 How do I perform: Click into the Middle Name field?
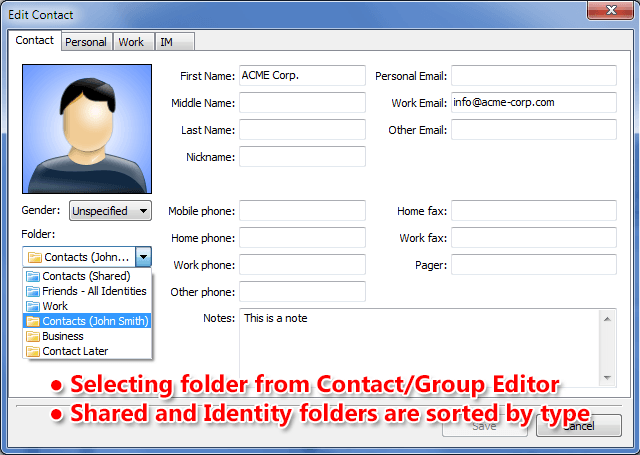coord(302,102)
